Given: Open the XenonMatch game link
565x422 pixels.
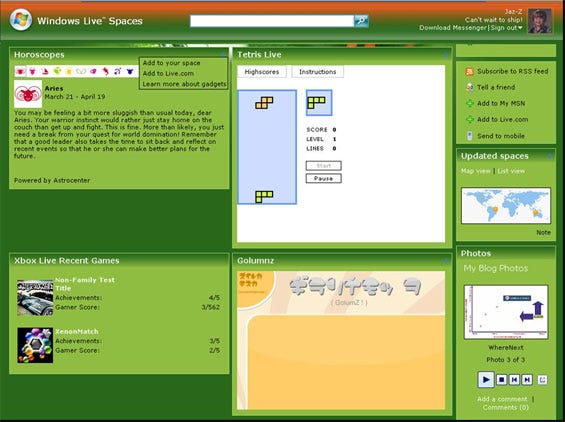Looking at the screenshot, I should coord(77,331).
